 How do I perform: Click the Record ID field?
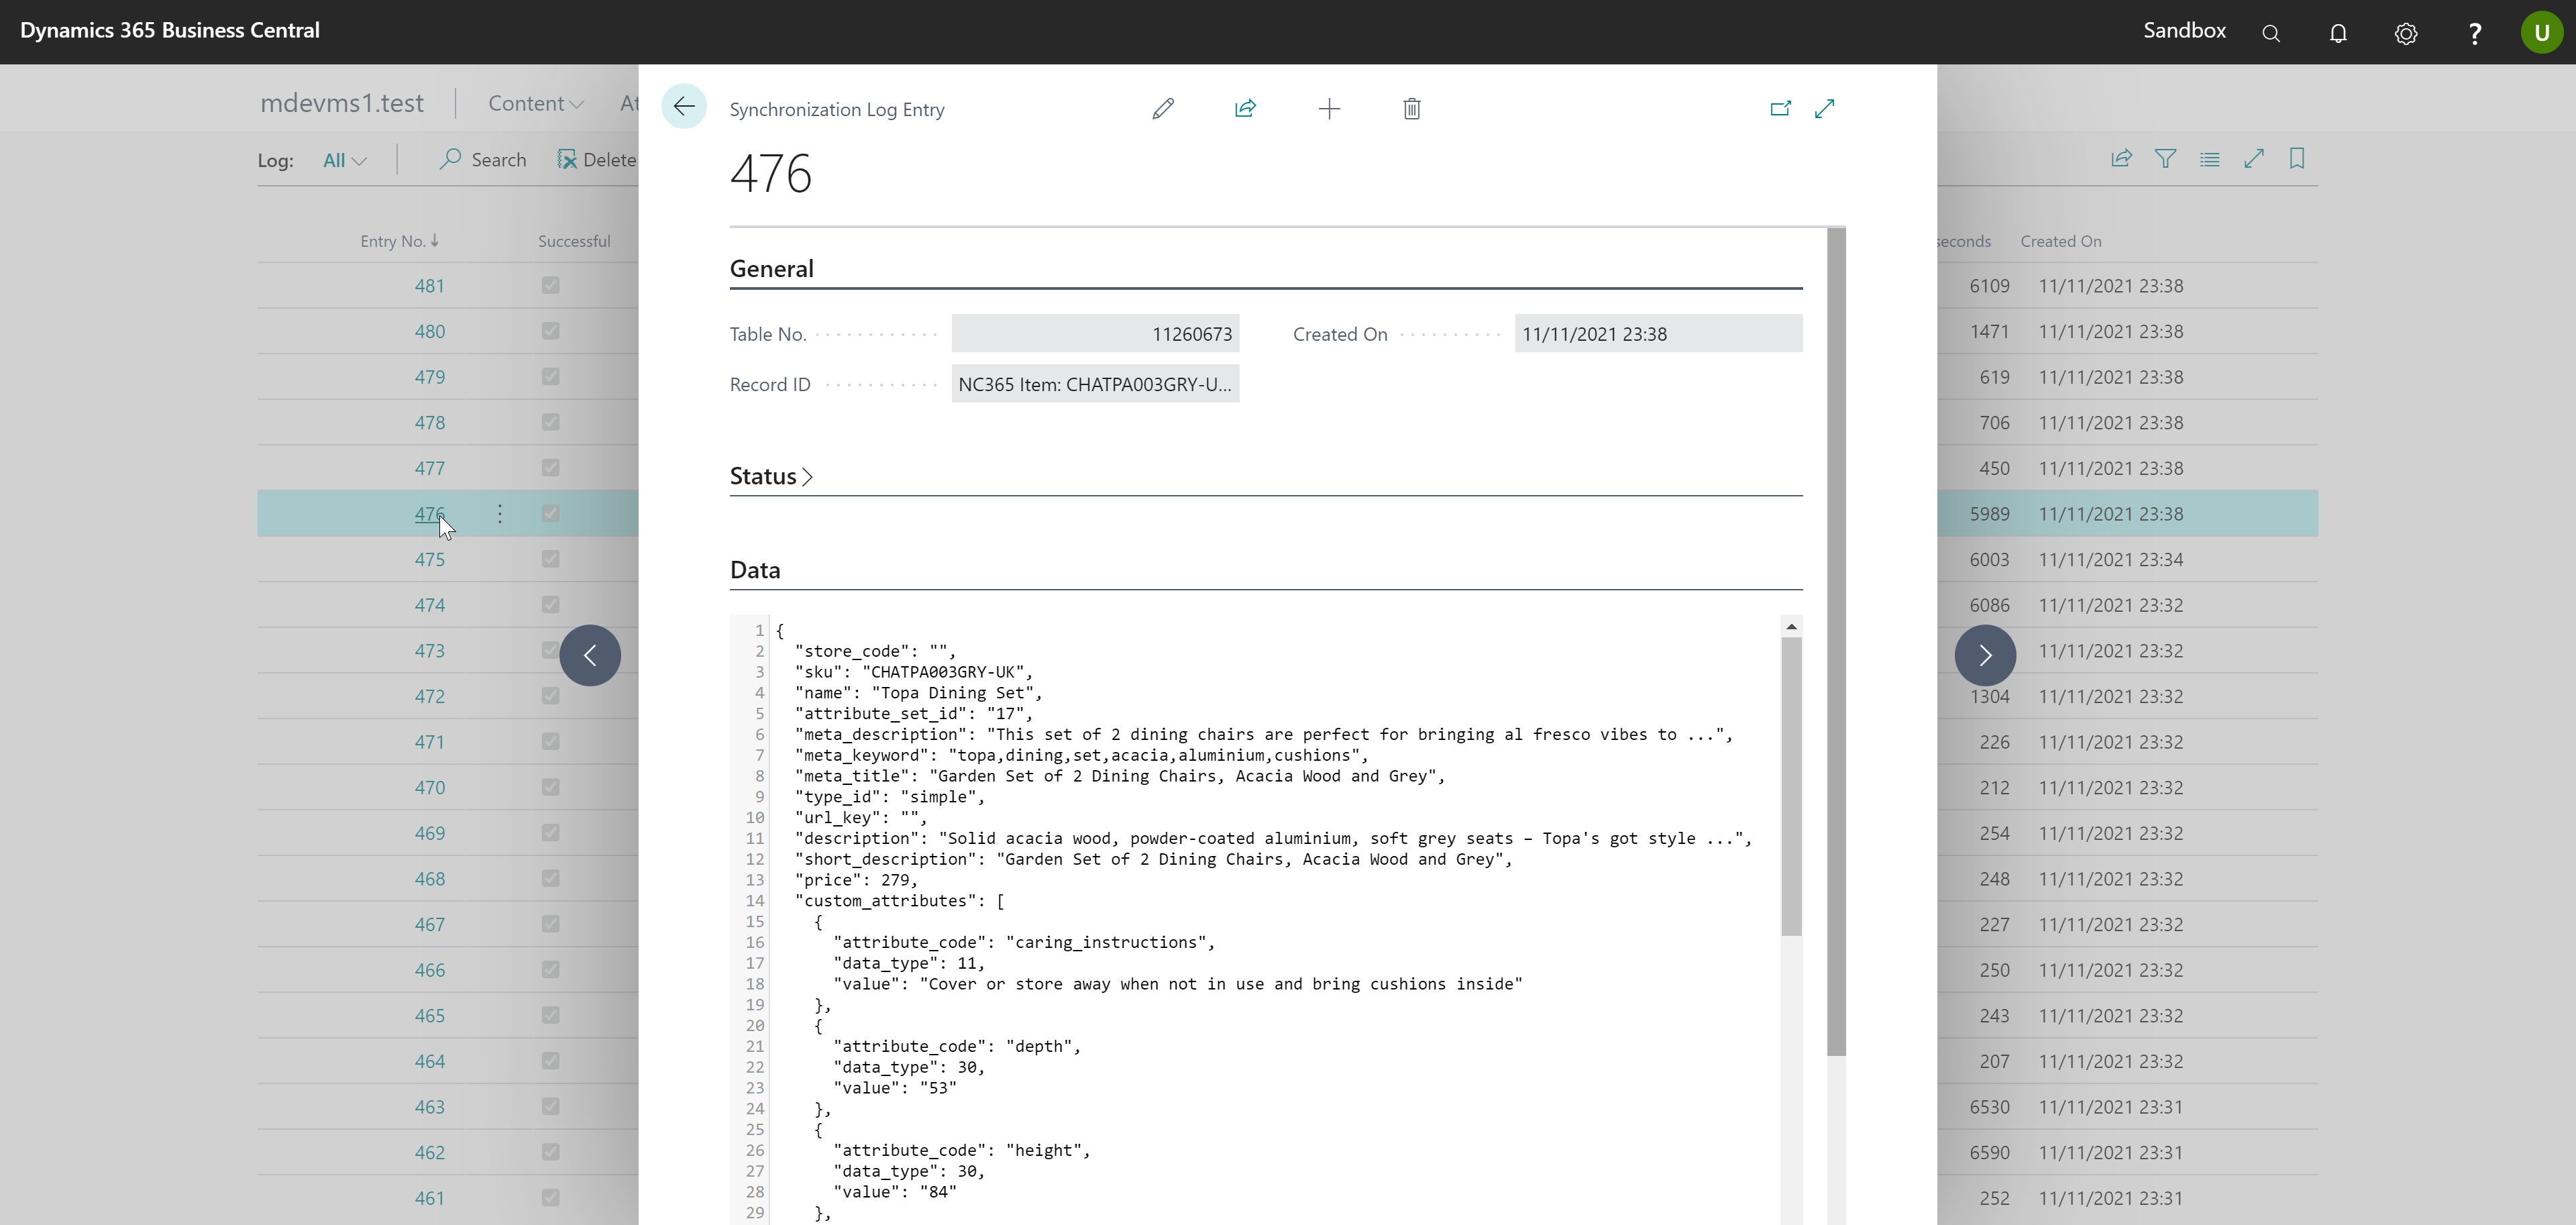1094,384
